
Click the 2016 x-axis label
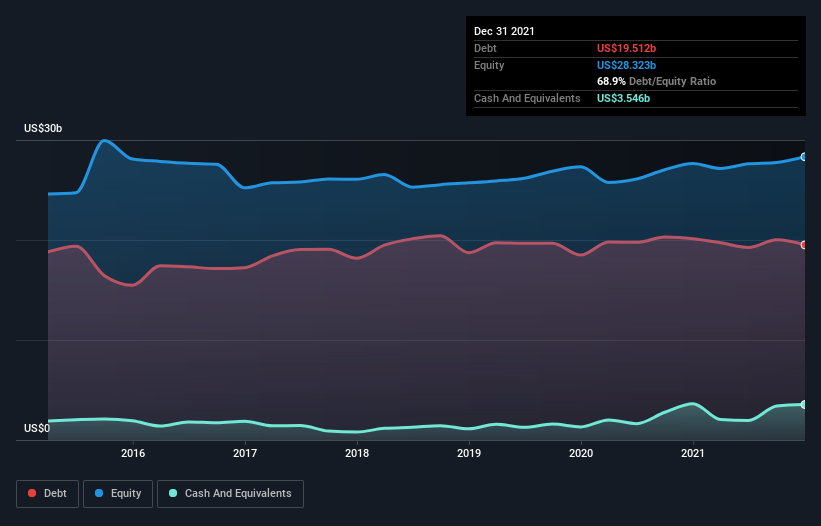tap(133, 453)
